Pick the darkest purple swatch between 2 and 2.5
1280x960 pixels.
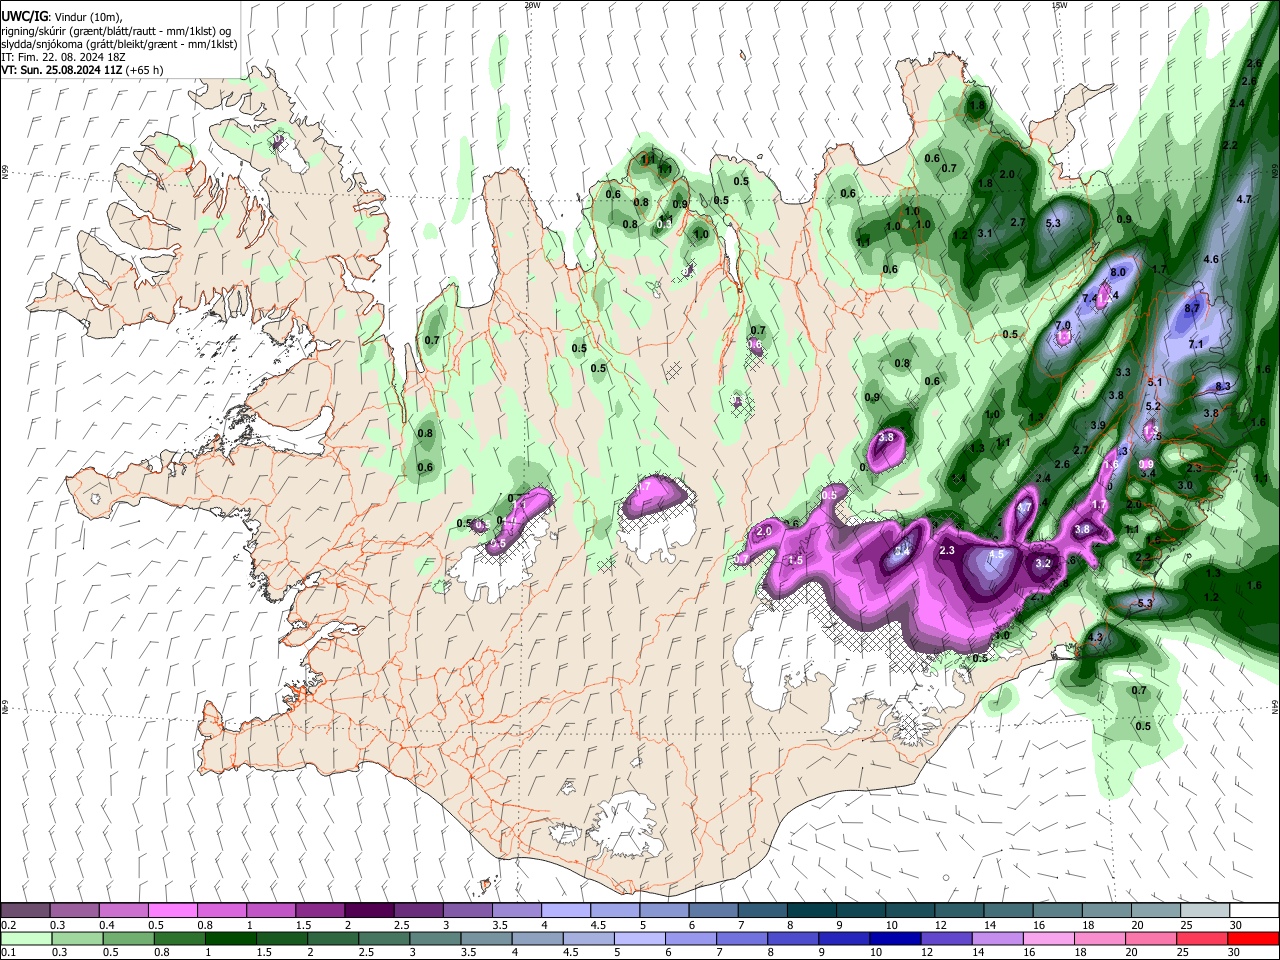coord(369,911)
